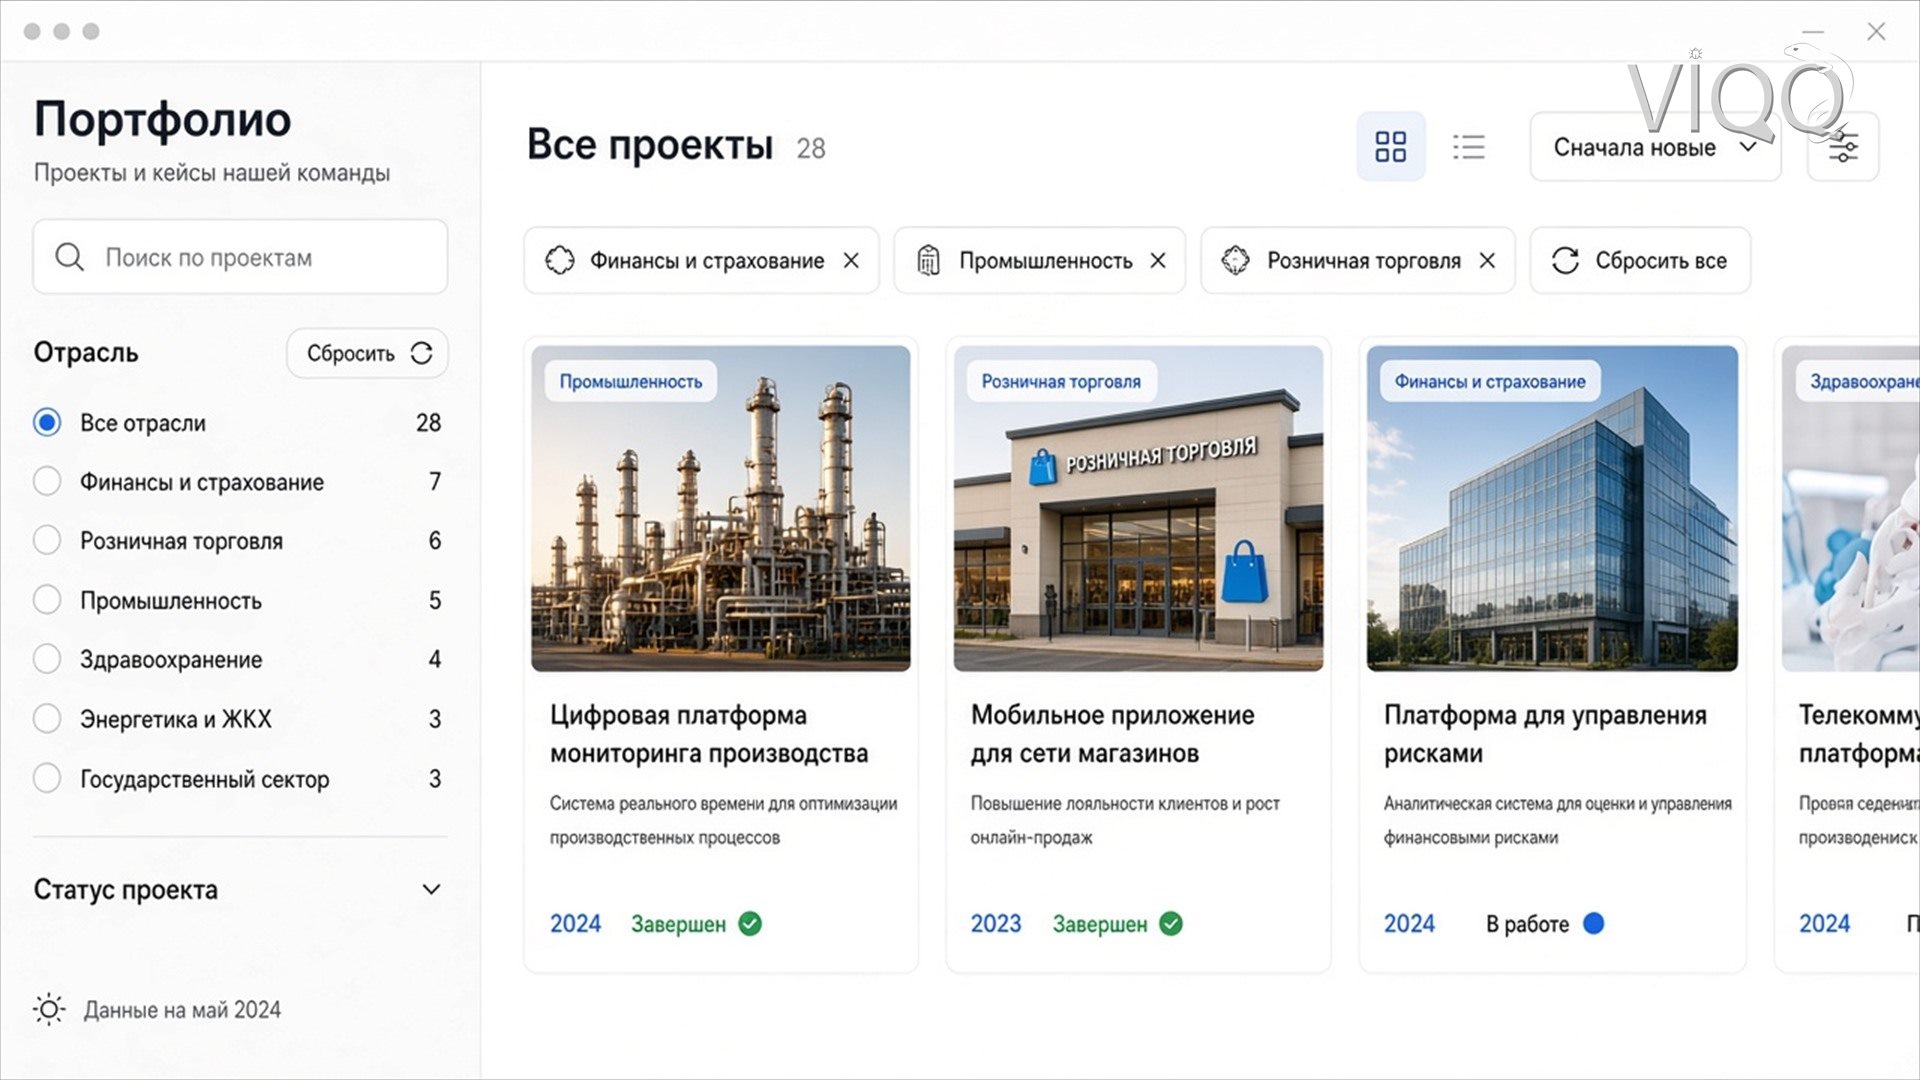Open Цифровая платформа мониторинга производства title
This screenshot has height=1080, width=1920.
pos(709,734)
